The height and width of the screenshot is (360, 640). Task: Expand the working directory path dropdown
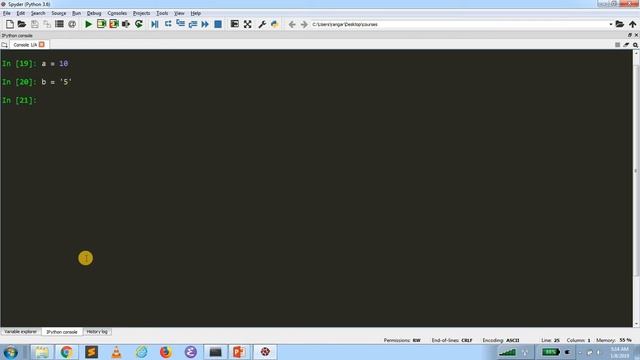coord(611,24)
